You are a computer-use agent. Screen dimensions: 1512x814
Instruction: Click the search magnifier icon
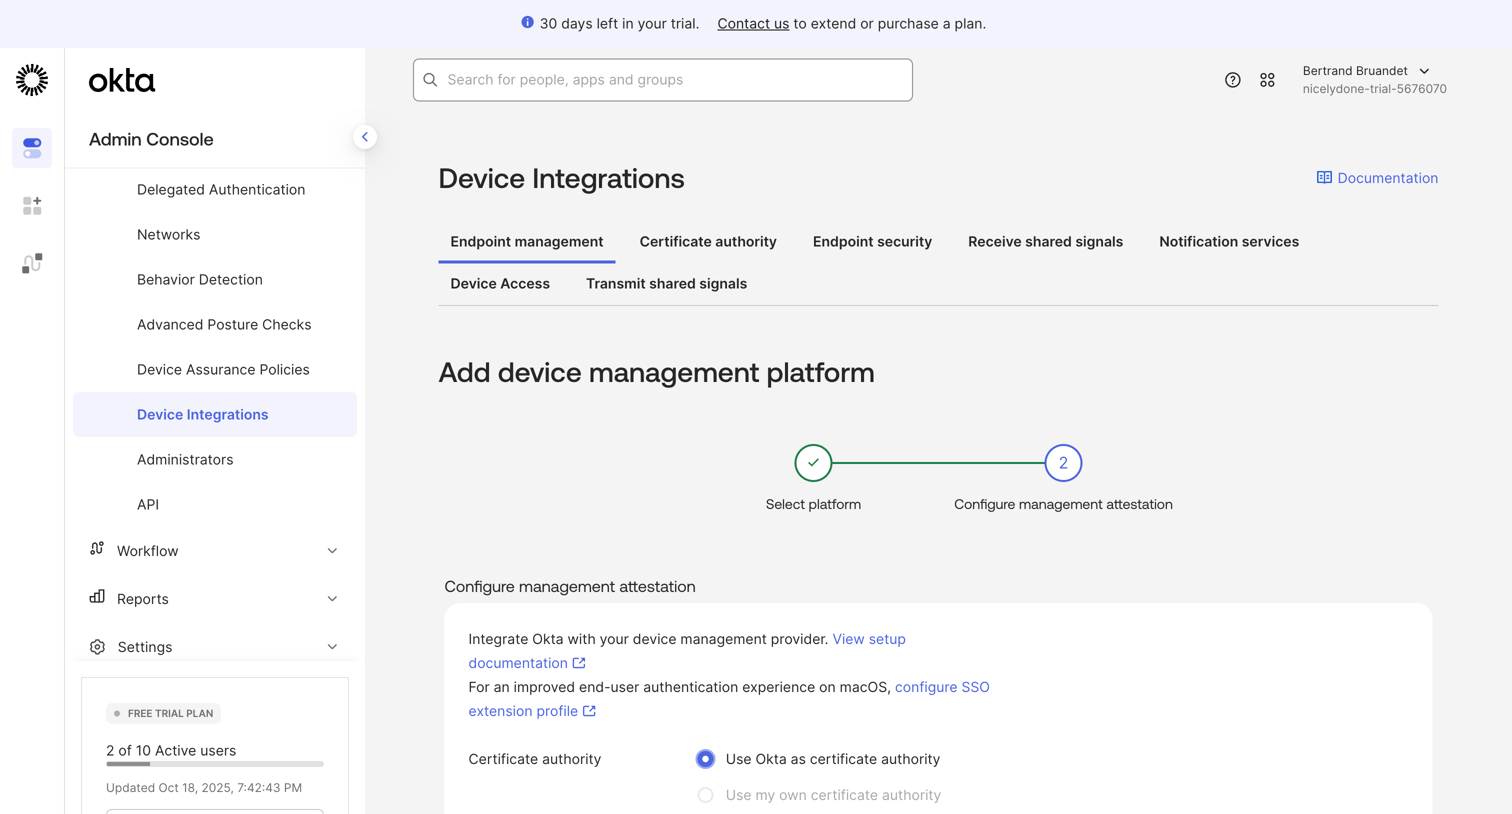(x=431, y=80)
